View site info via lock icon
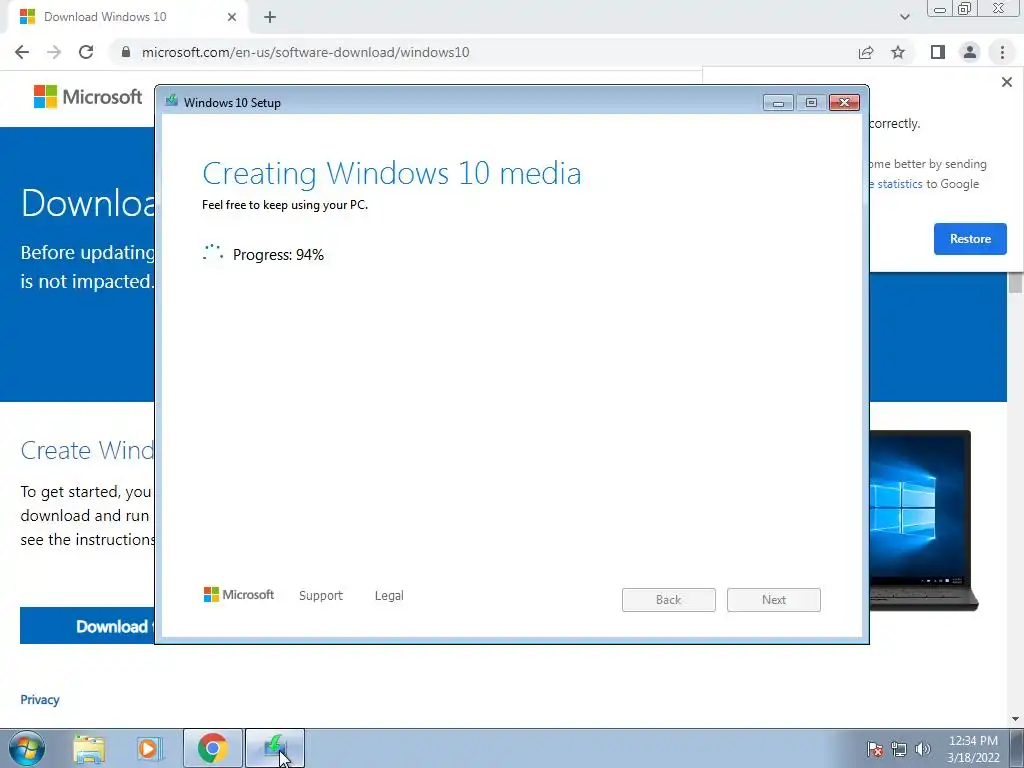1024x768 pixels. pyautogui.click(x=126, y=52)
